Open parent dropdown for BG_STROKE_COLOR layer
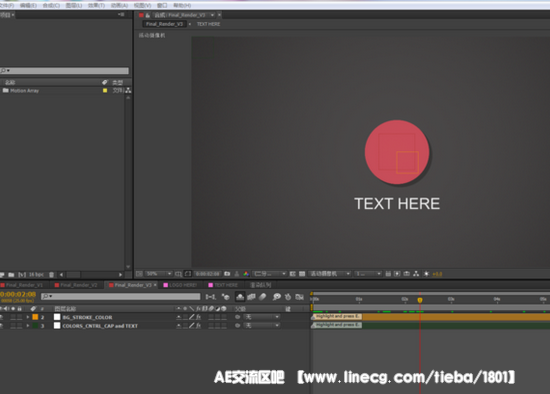This screenshot has width=550, height=394. pyautogui.click(x=262, y=317)
